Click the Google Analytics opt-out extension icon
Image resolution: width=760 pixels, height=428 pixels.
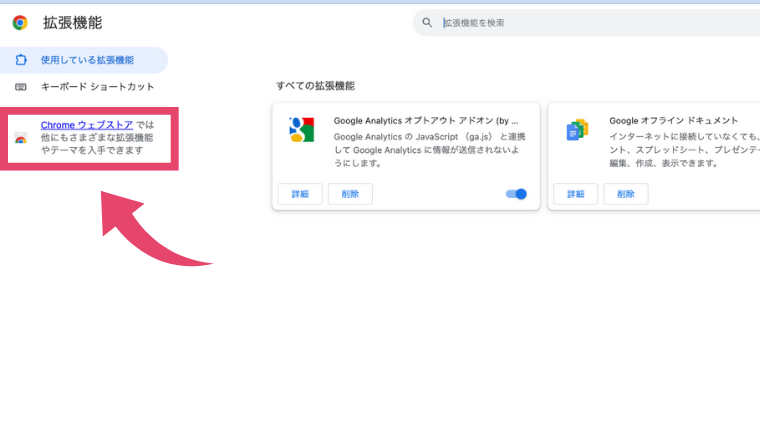(x=301, y=129)
